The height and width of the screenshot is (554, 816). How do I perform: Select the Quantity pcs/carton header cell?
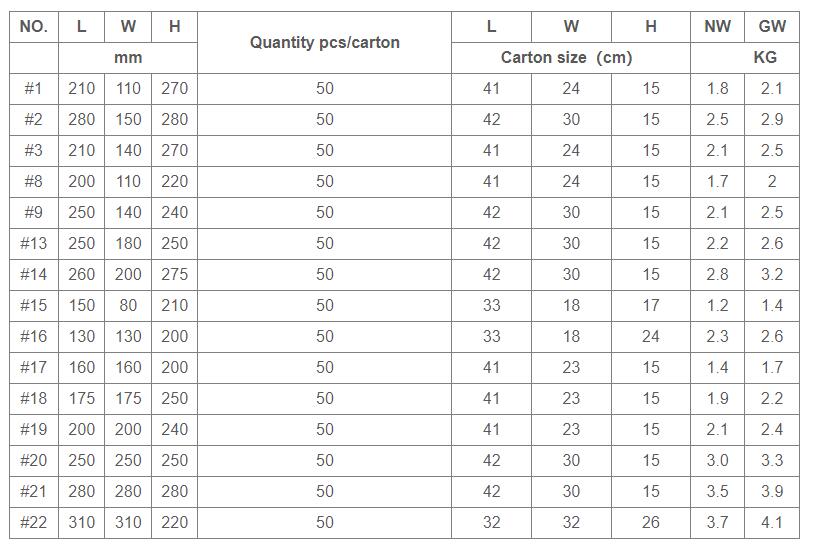pos(324,42)
